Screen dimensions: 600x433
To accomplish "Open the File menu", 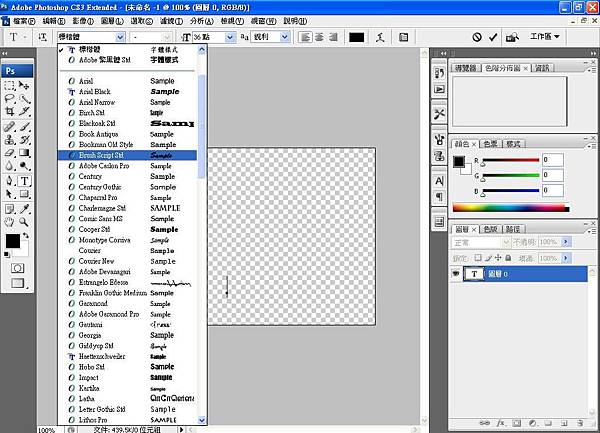I will coord(24,21).
